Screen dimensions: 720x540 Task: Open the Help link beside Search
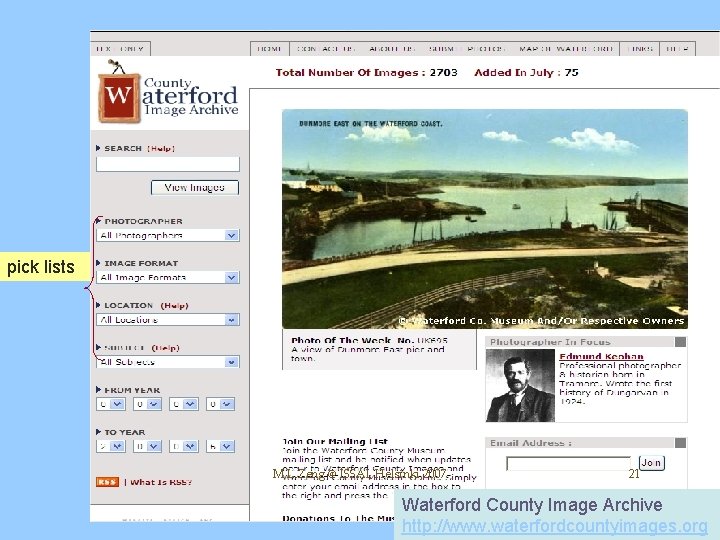(161, 148)
